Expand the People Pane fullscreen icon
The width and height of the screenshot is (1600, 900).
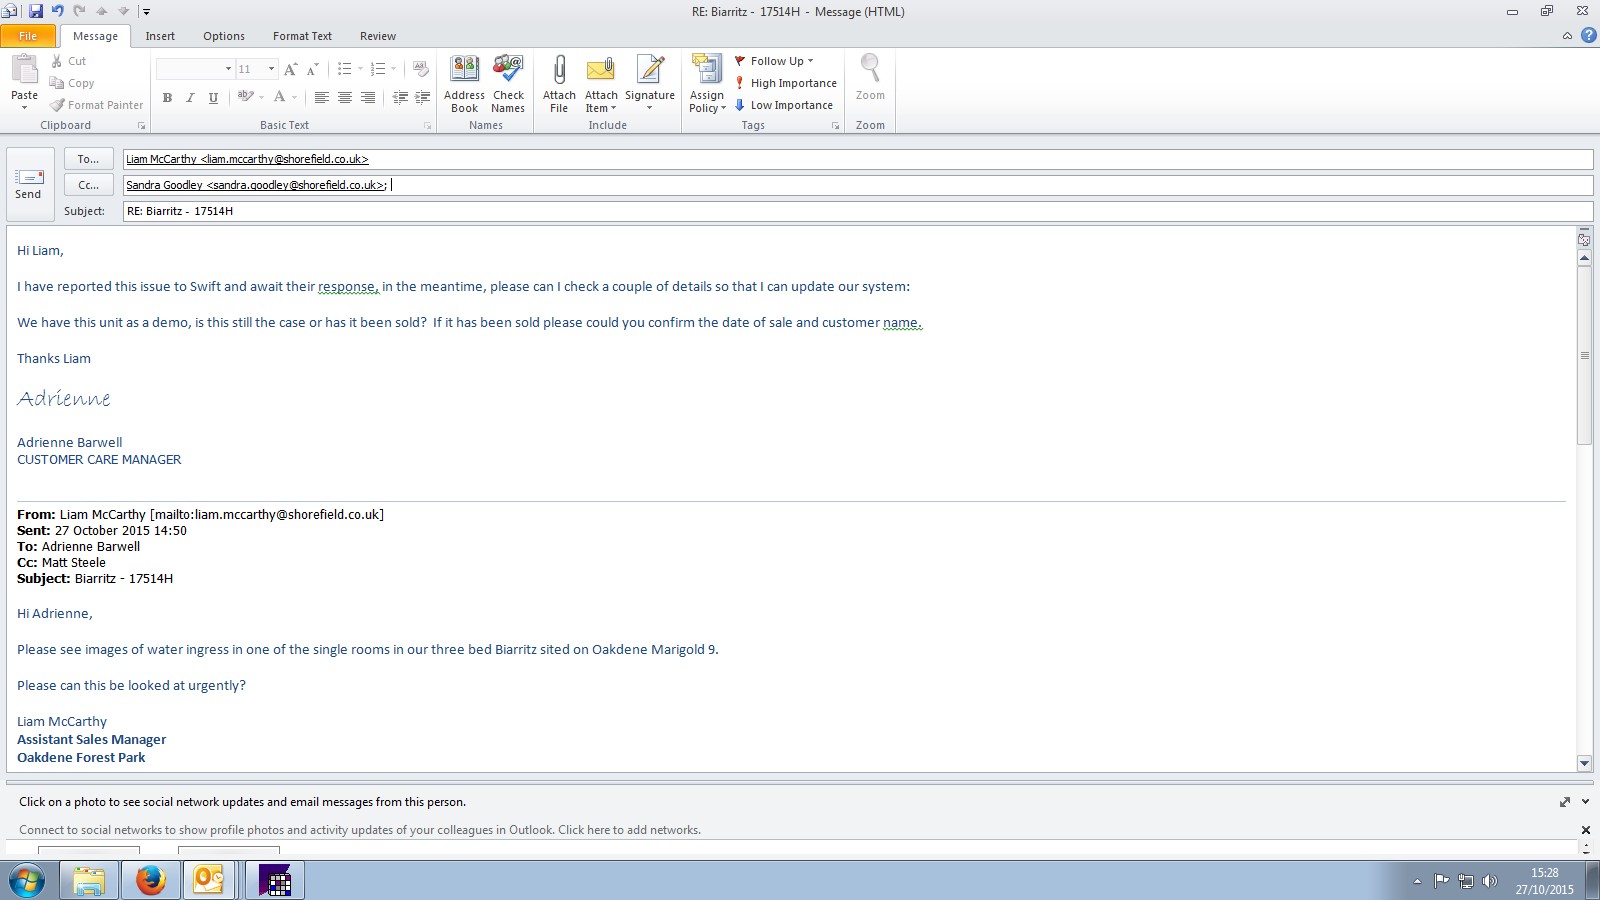[1564, 802]
